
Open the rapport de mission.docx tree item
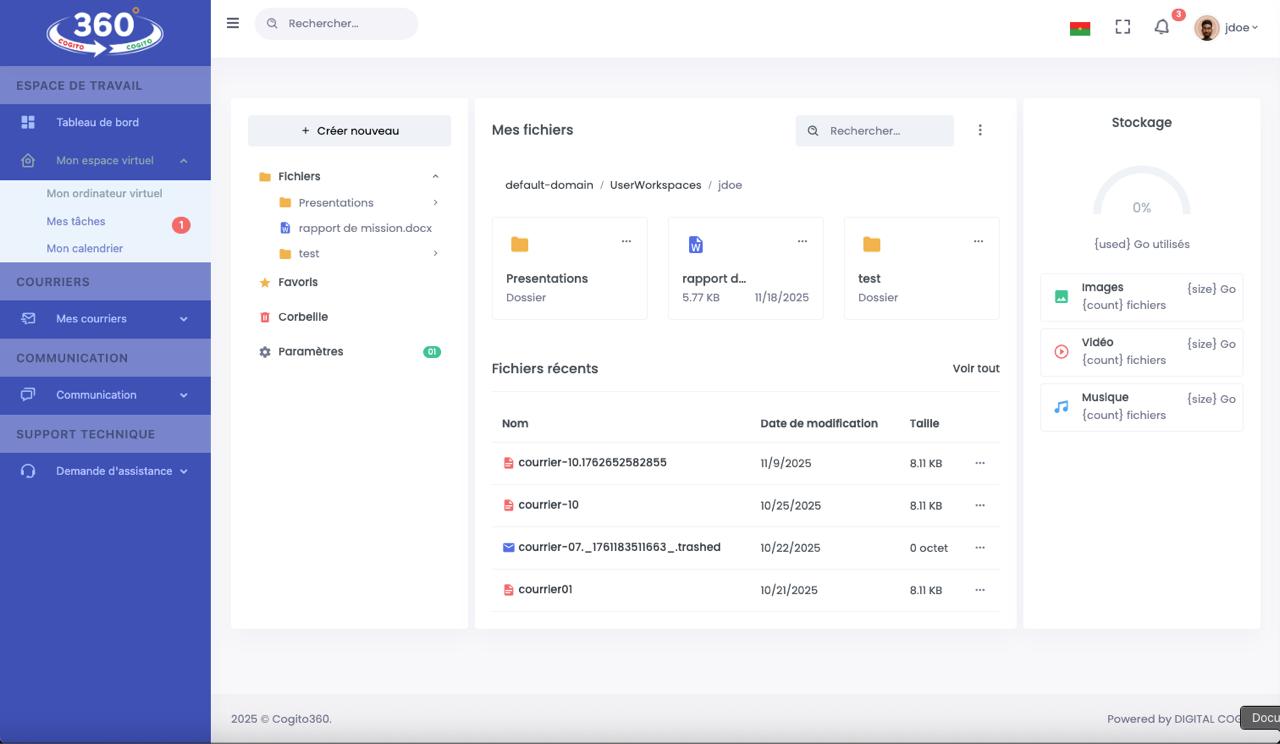pos(365,228)
